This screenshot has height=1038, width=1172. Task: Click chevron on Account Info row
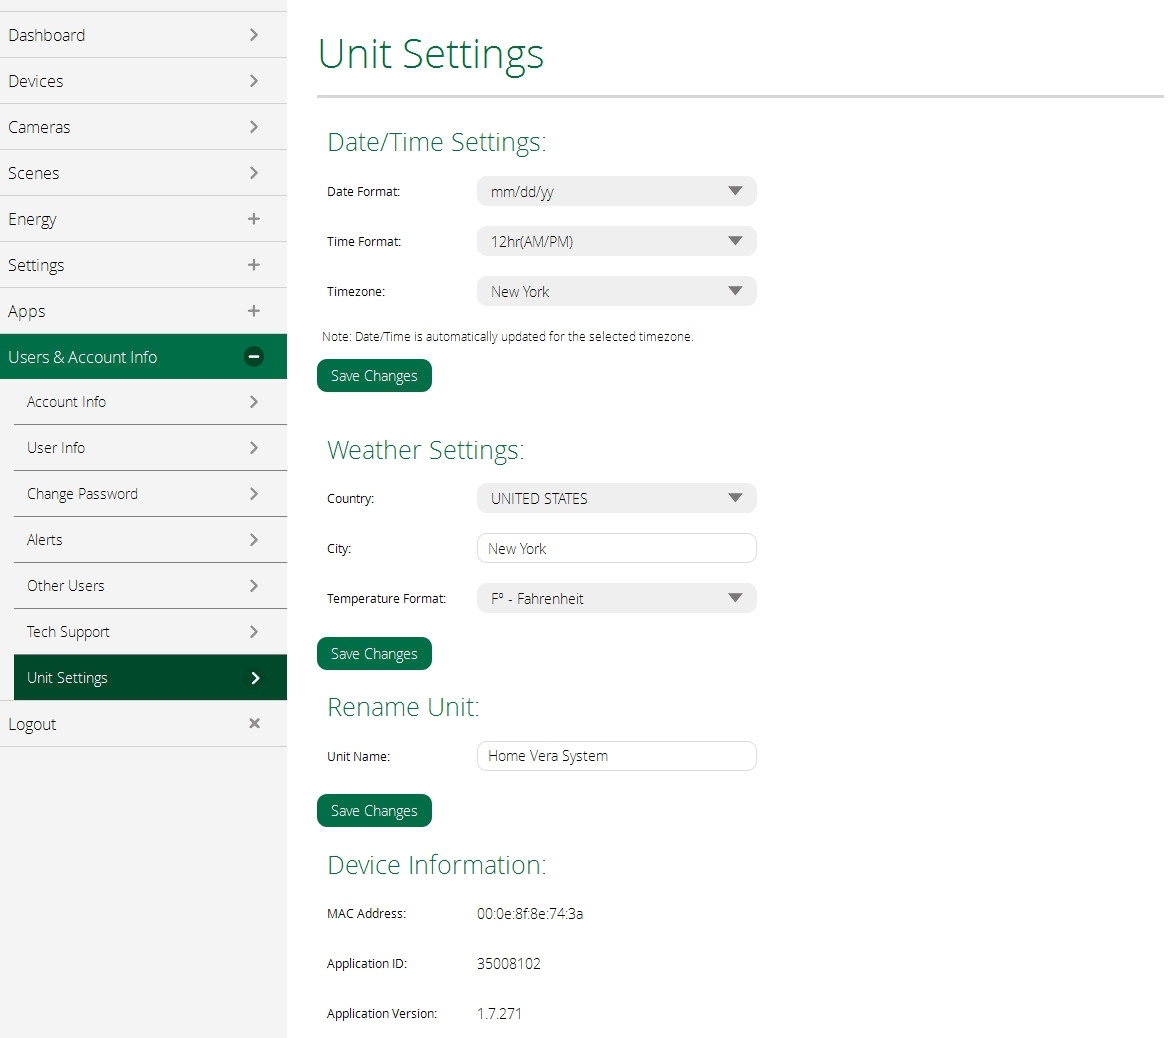254,402
